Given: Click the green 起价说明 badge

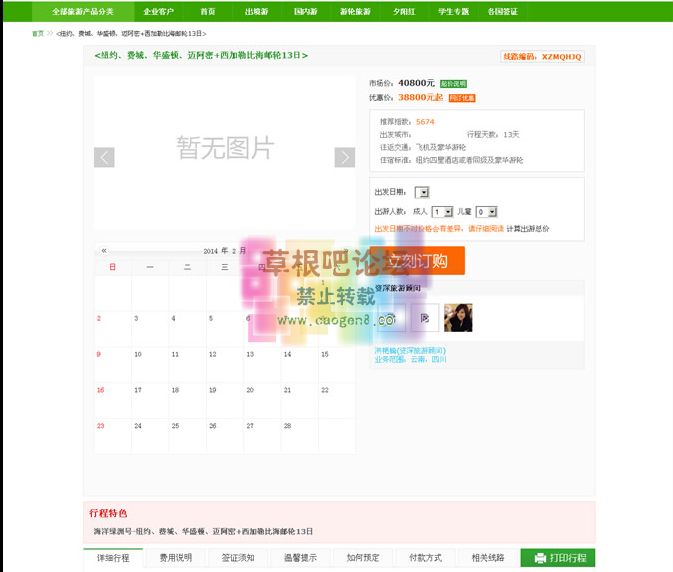Looking at the screenshot, I should point(453,84).
